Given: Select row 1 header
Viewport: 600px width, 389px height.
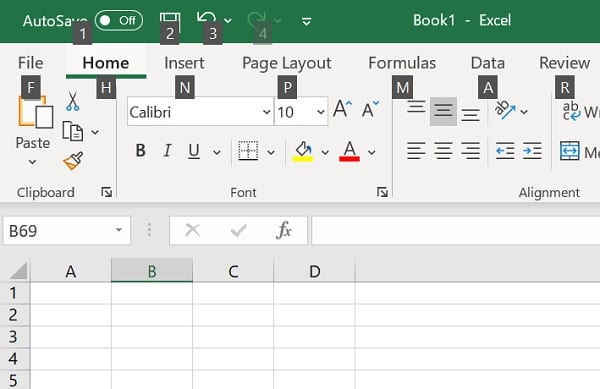Looking at the screenshot, I should point(15,293).
